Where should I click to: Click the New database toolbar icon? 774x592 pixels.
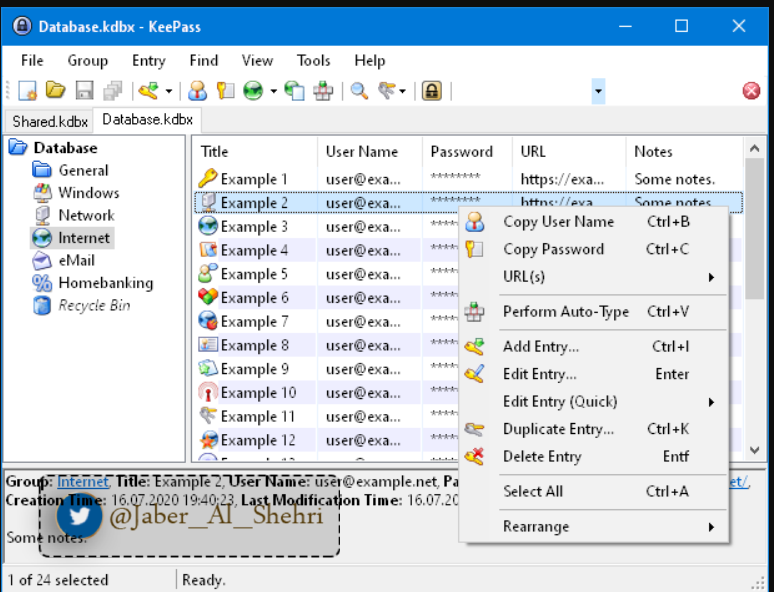(27, 91)
